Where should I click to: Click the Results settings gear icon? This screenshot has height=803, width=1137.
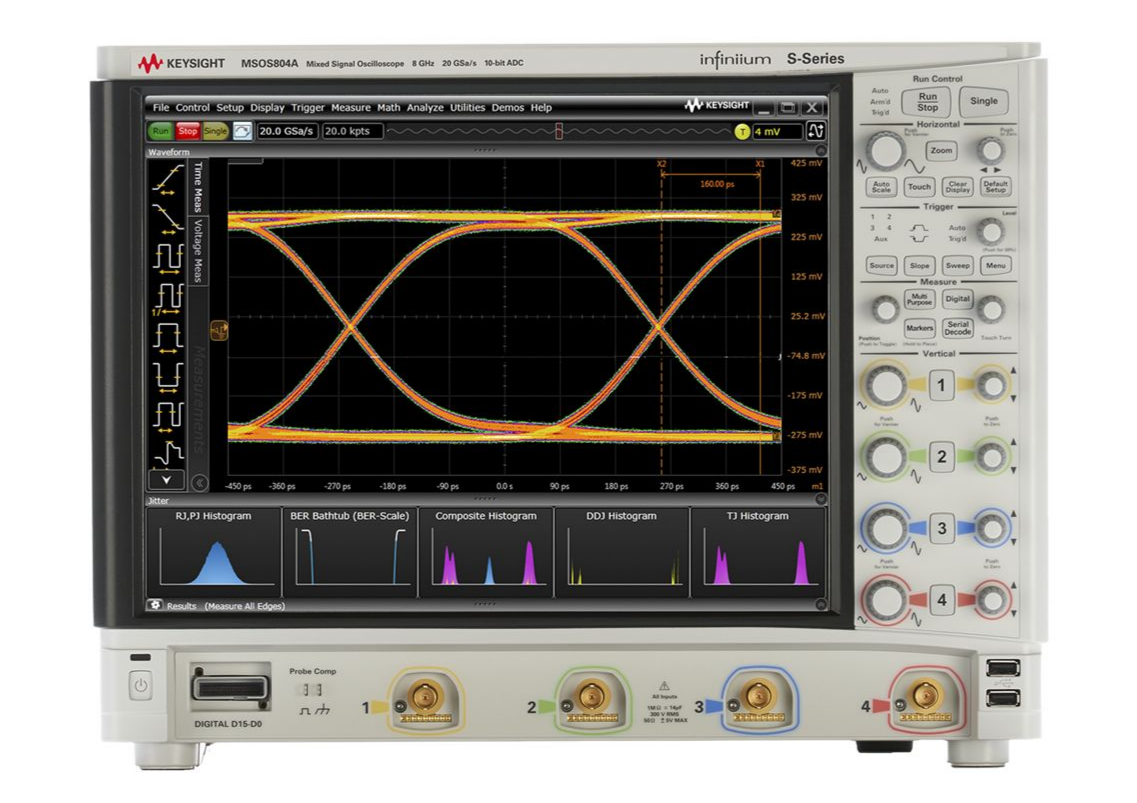(x=155, y=605)
